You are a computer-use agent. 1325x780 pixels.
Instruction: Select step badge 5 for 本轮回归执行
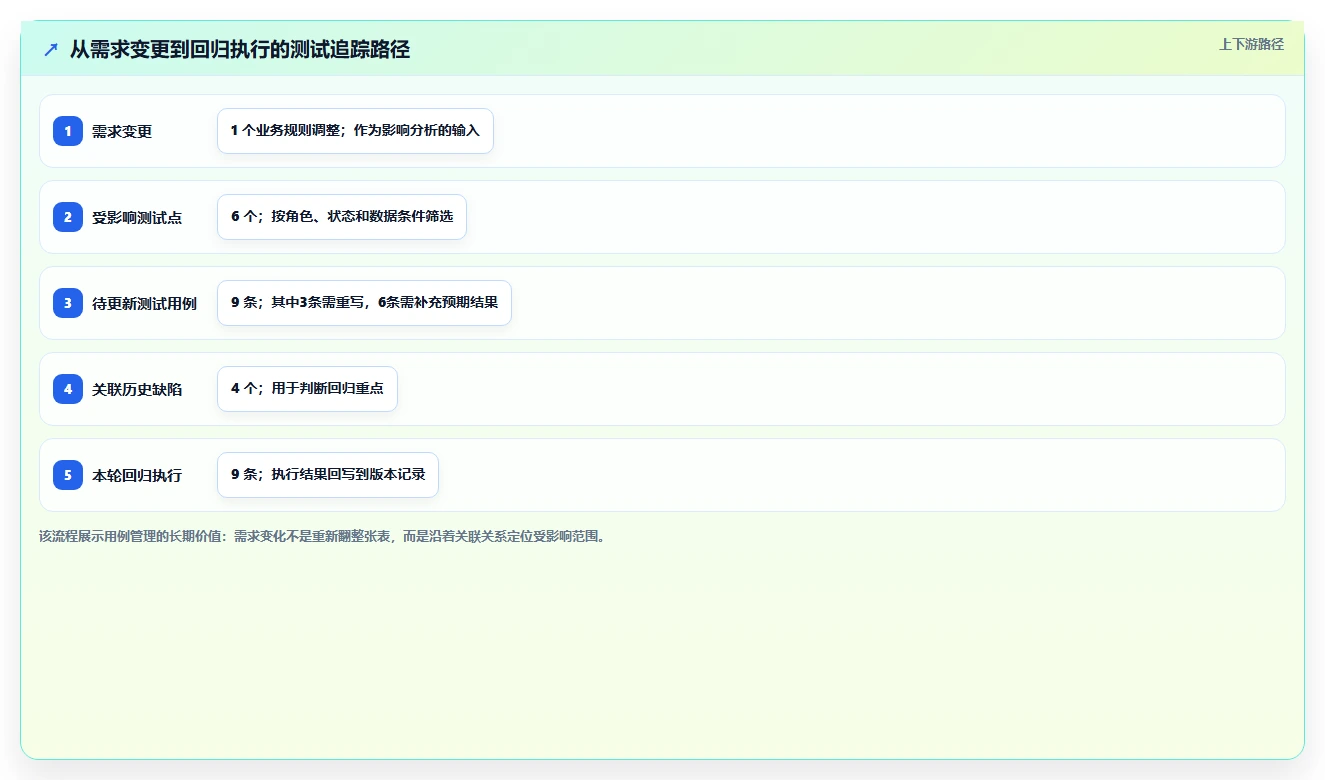68,475
